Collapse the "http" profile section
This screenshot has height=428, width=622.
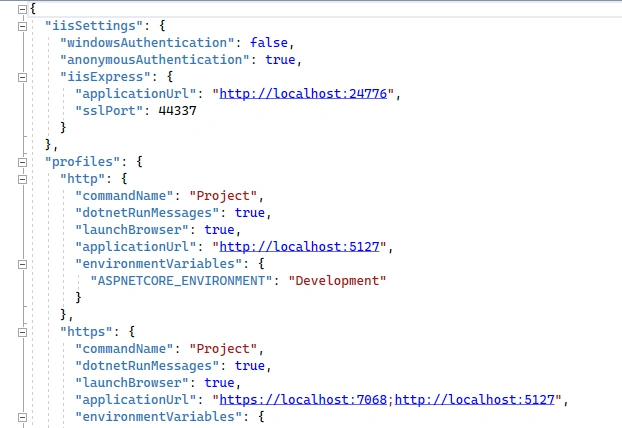pyautogui.click(x=23, y=179)
